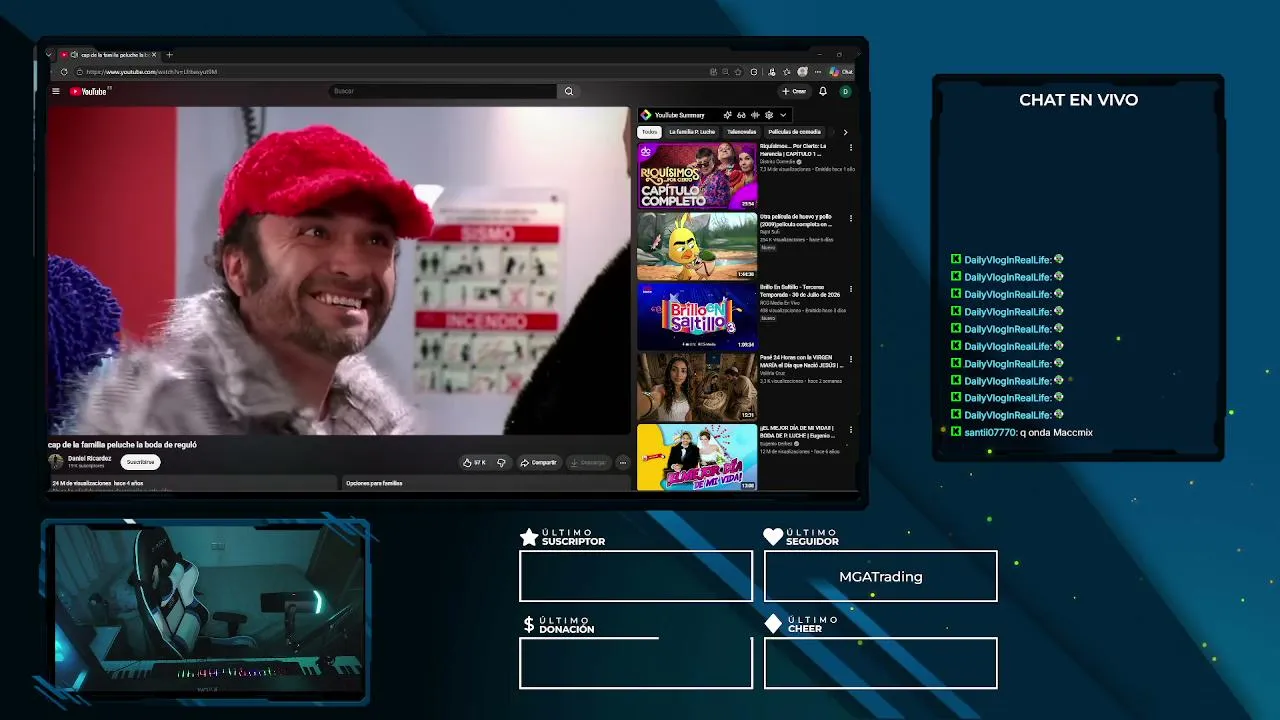
Task: Click the 'Suscribirse' button
Action: [140, 462]
